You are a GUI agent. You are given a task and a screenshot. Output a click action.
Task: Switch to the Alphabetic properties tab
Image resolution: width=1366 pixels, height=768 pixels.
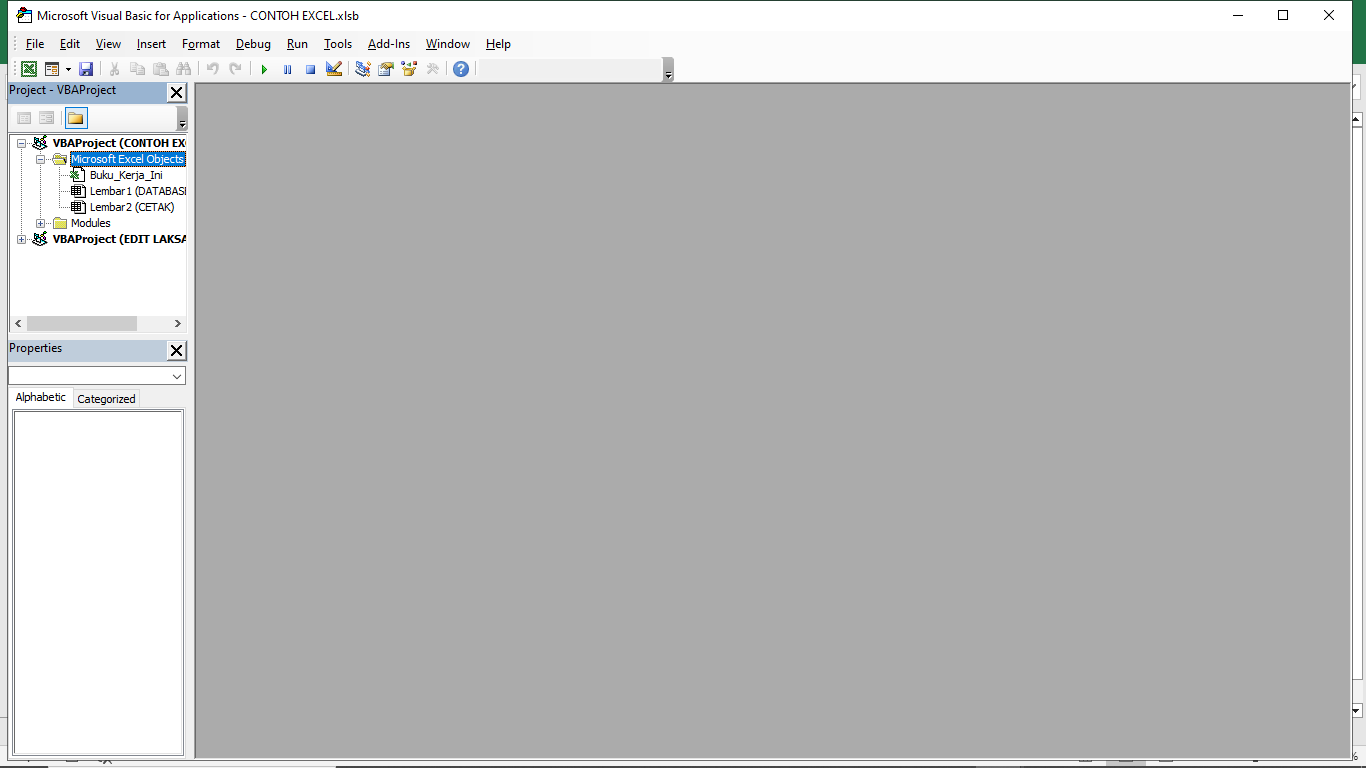pyautogui.click(x=41, y=397)
